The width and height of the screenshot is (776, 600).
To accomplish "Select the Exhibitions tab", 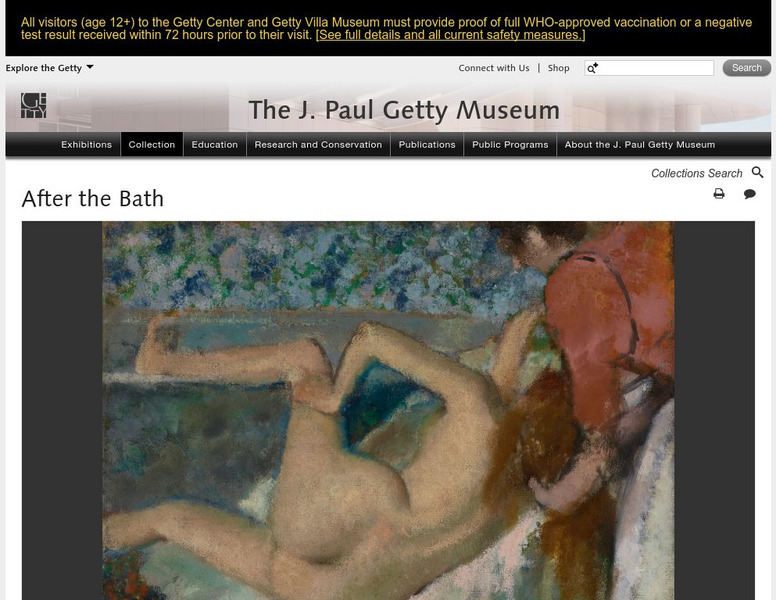I will pos(87,145).
